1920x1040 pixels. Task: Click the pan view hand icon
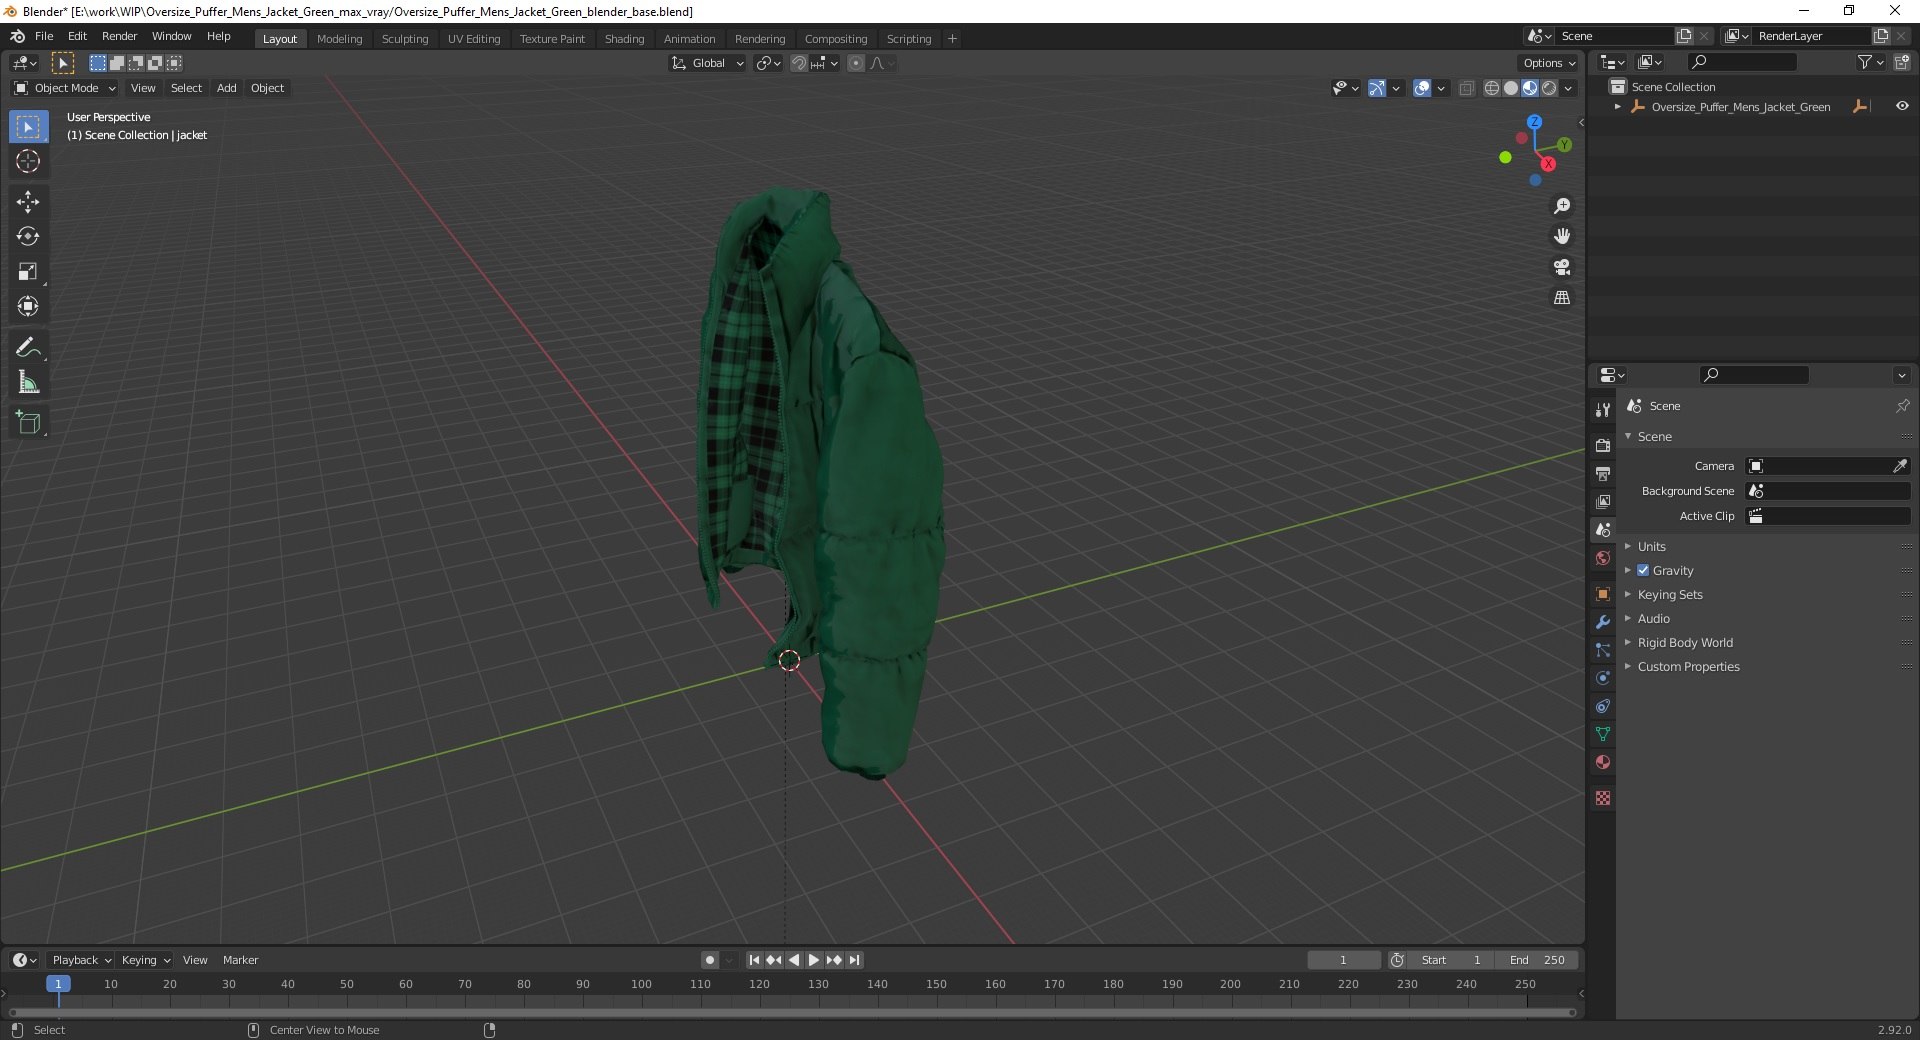(1562, 237)
